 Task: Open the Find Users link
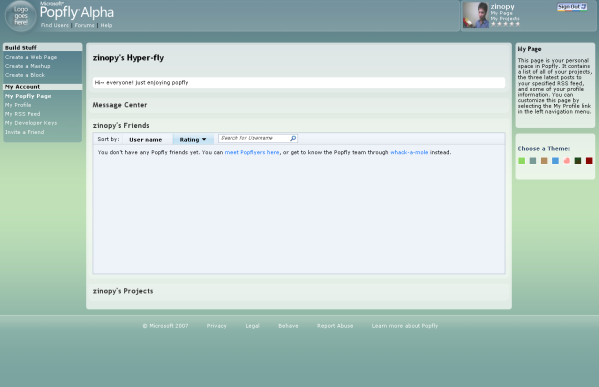55,25
